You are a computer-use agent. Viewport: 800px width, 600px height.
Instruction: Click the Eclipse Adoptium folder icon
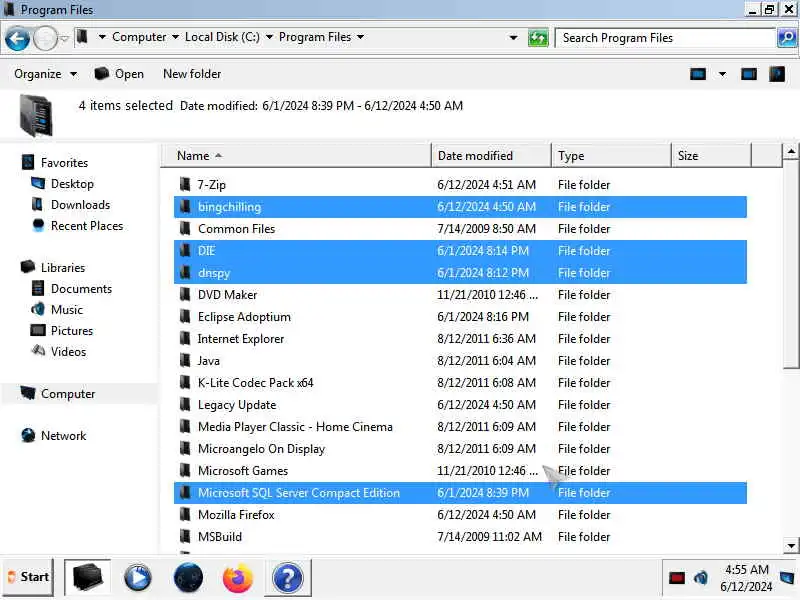tap(185, 317)
